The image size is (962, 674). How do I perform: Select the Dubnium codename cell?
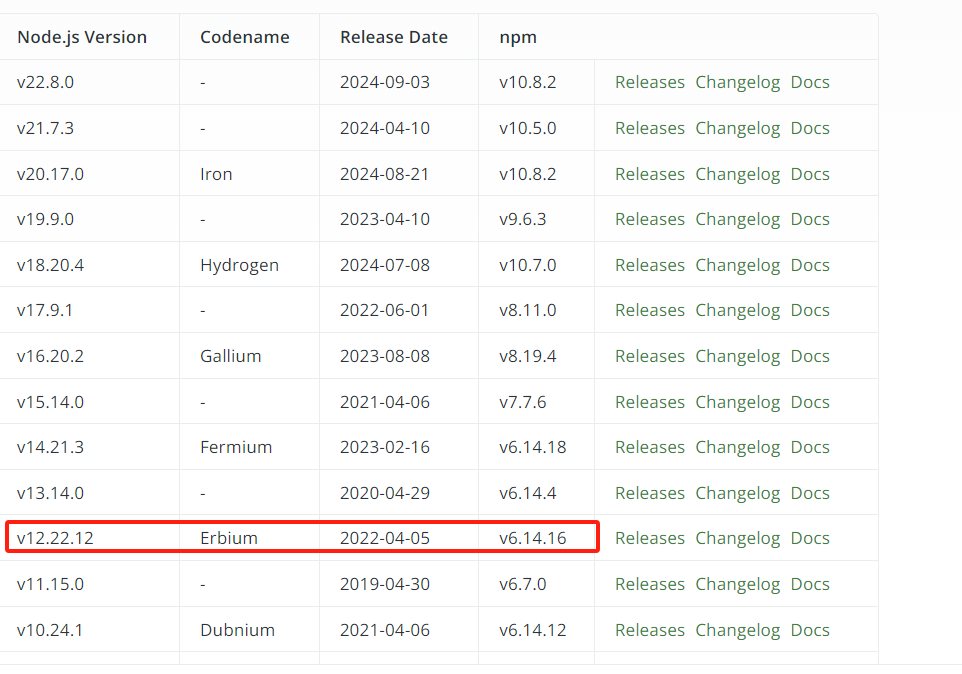click(237, 630)
